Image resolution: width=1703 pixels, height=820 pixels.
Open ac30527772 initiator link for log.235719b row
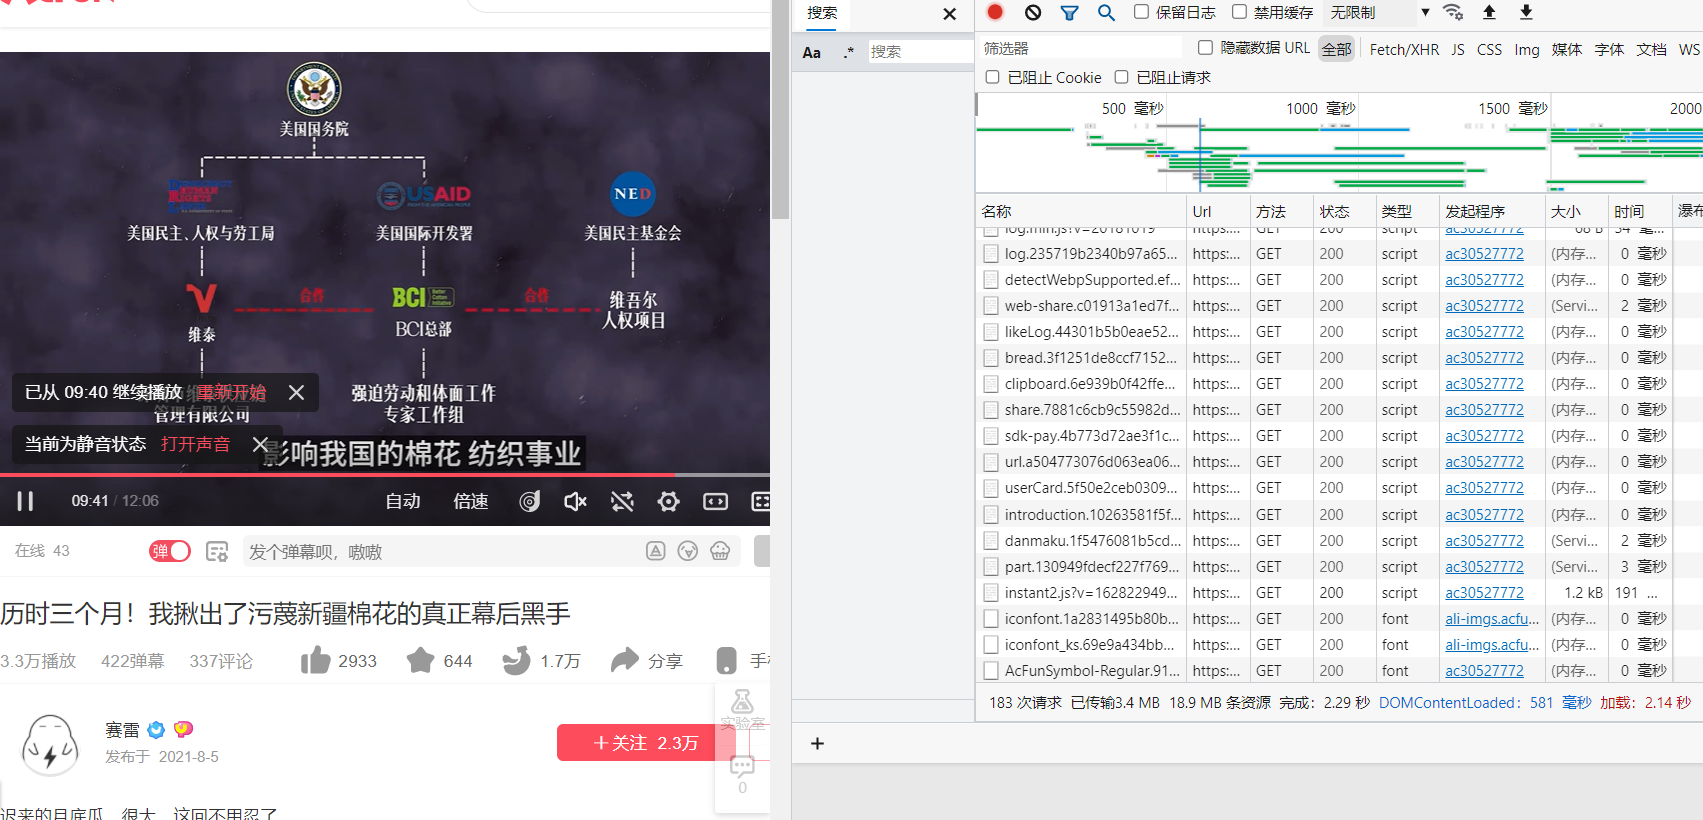click(1484, 254)
